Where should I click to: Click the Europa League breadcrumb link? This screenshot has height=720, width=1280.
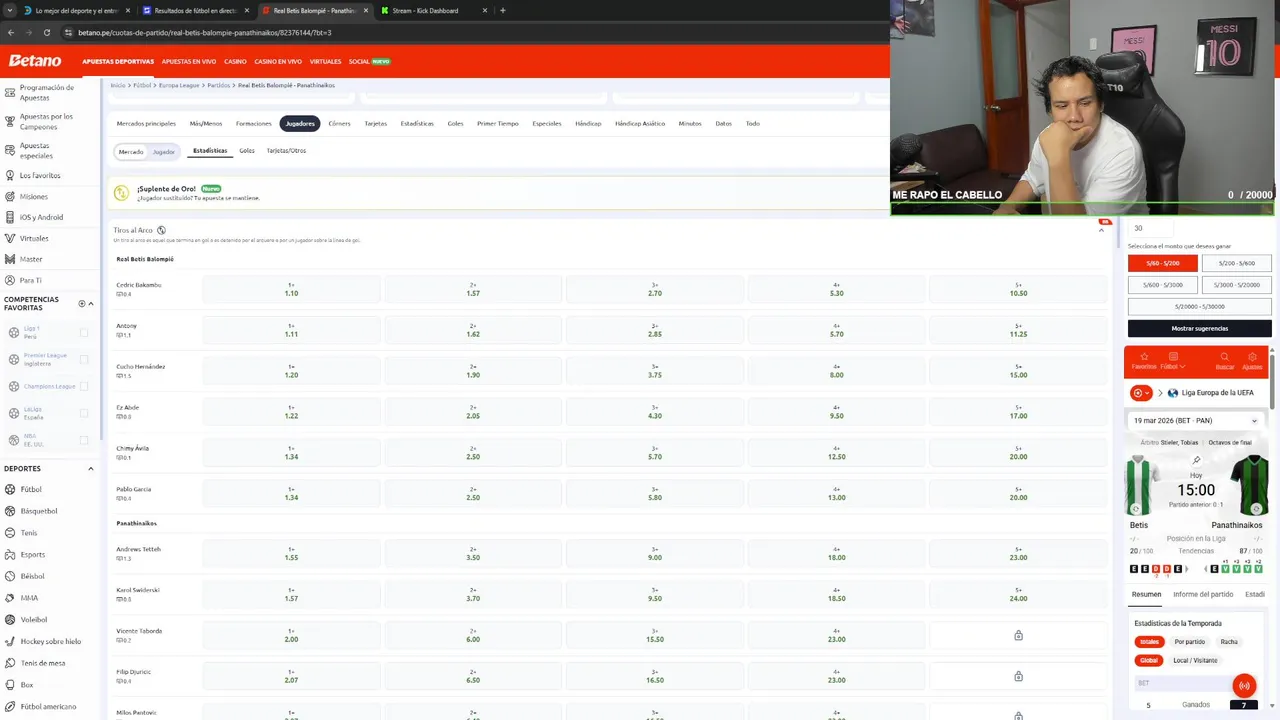[x=179, y=85]
